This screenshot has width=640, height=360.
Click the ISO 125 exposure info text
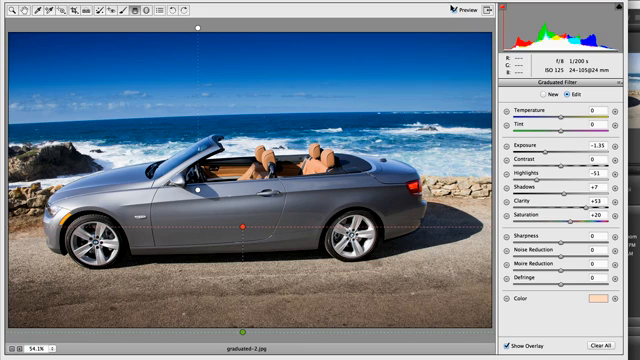pyautogui.click(x=554, y=70)
